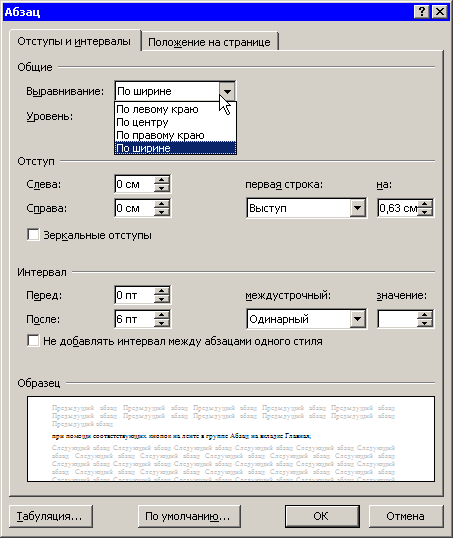Click the Образец paragraph preview box
453x538 pixels.
[231, 439]
